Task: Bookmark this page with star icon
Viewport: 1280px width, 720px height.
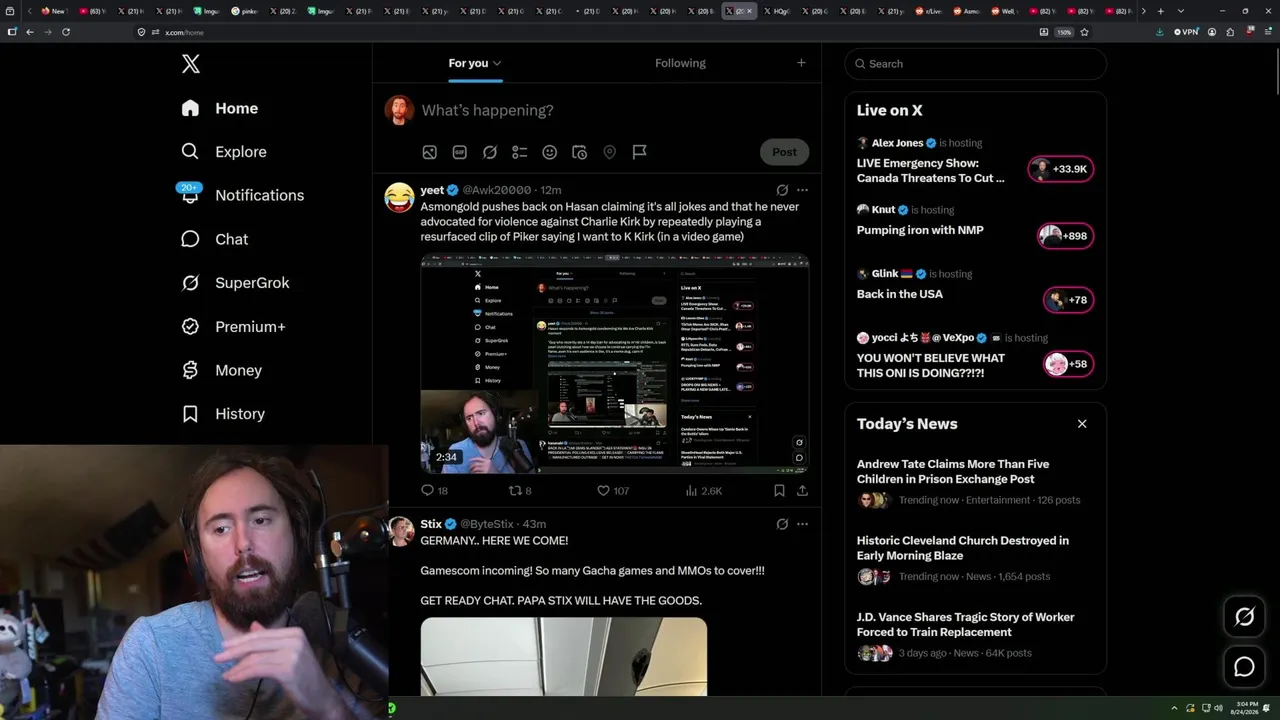Action: tap(1084, 32)
